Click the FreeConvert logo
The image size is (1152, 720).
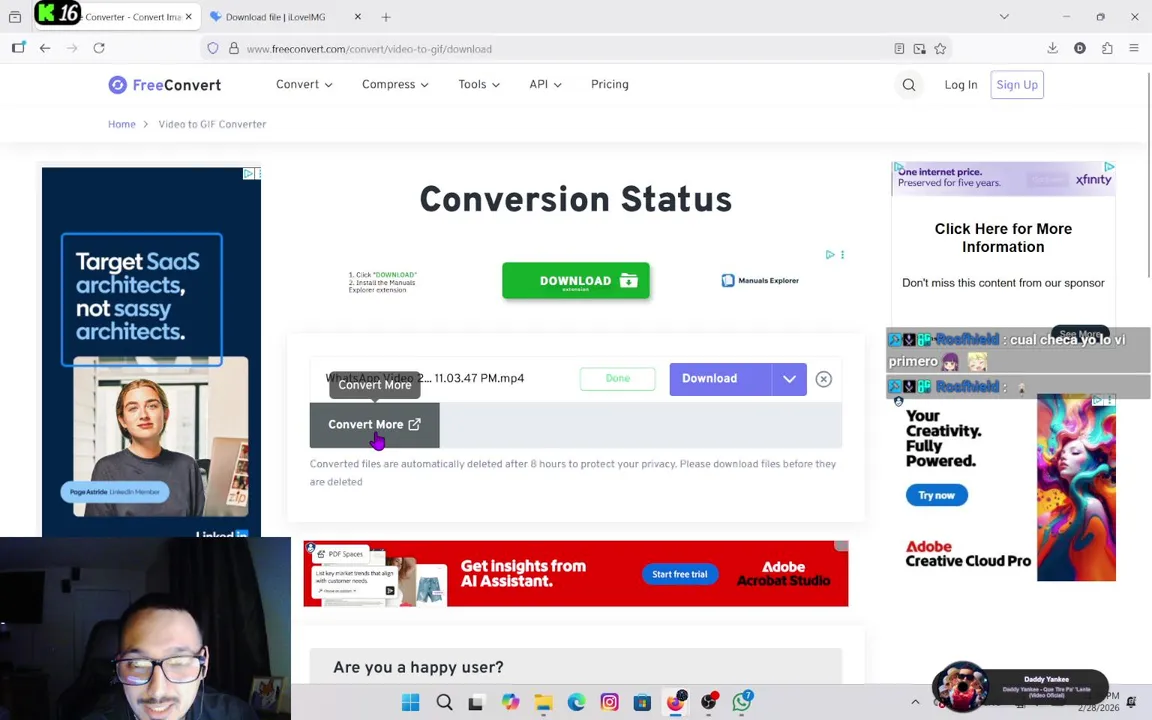165,85
